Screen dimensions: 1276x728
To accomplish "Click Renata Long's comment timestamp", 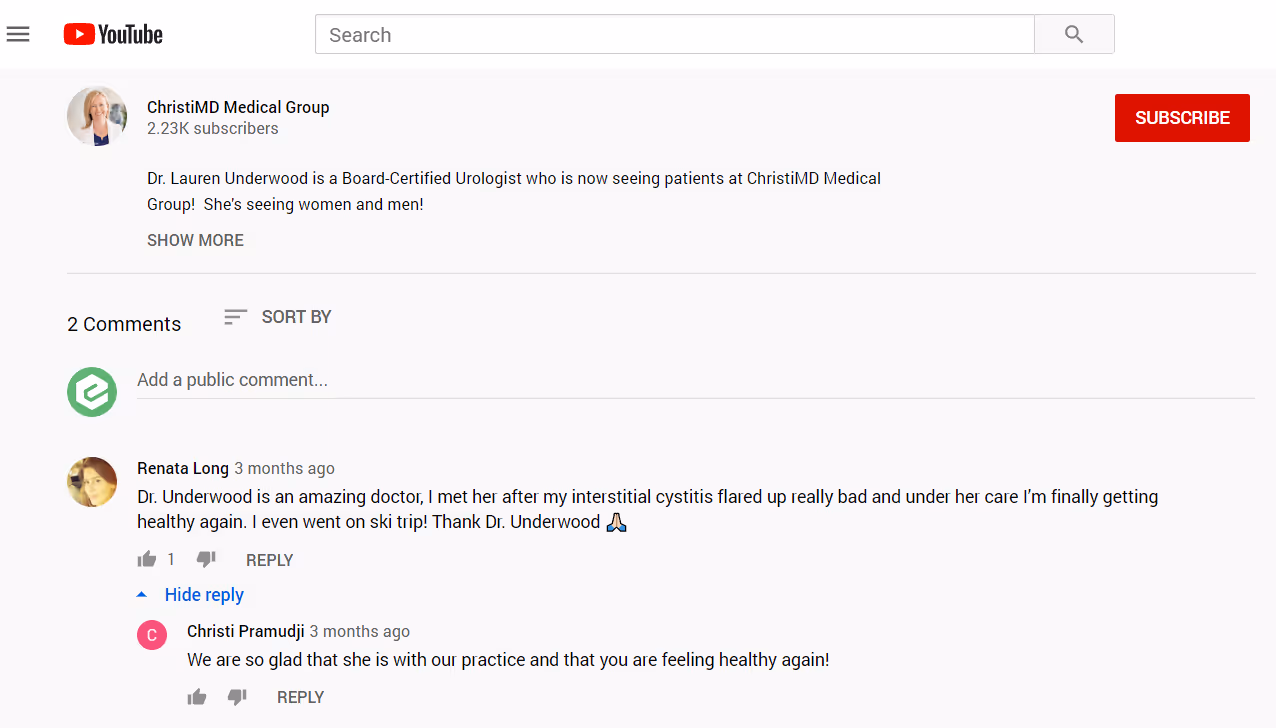I will (x=284, y=468).
